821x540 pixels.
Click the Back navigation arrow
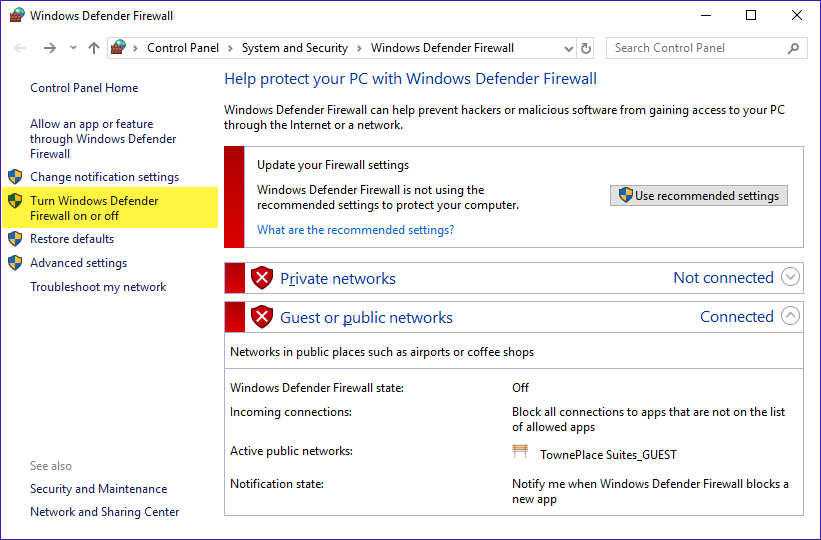coord(20,48)
